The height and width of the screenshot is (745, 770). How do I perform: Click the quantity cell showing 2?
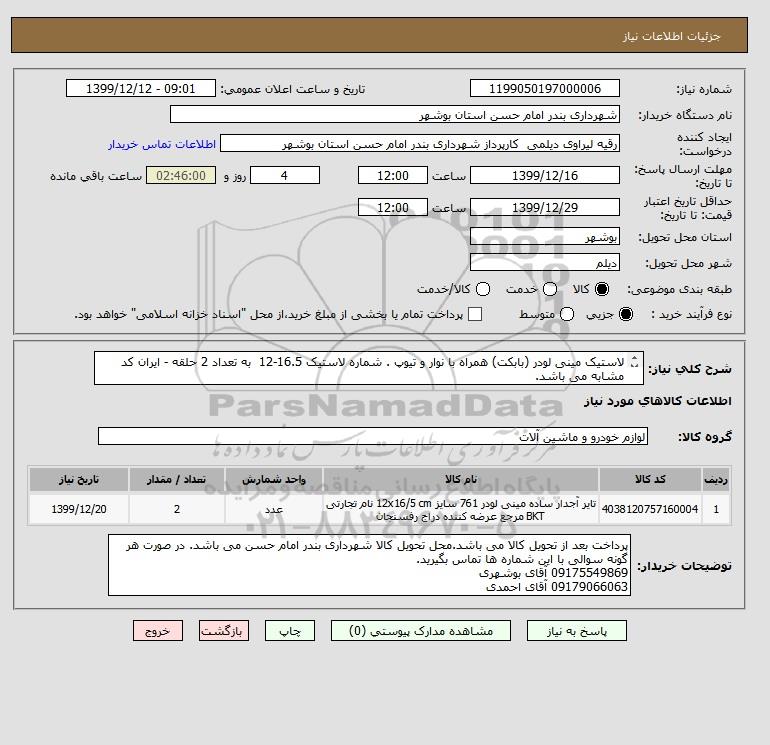point(177,509)
